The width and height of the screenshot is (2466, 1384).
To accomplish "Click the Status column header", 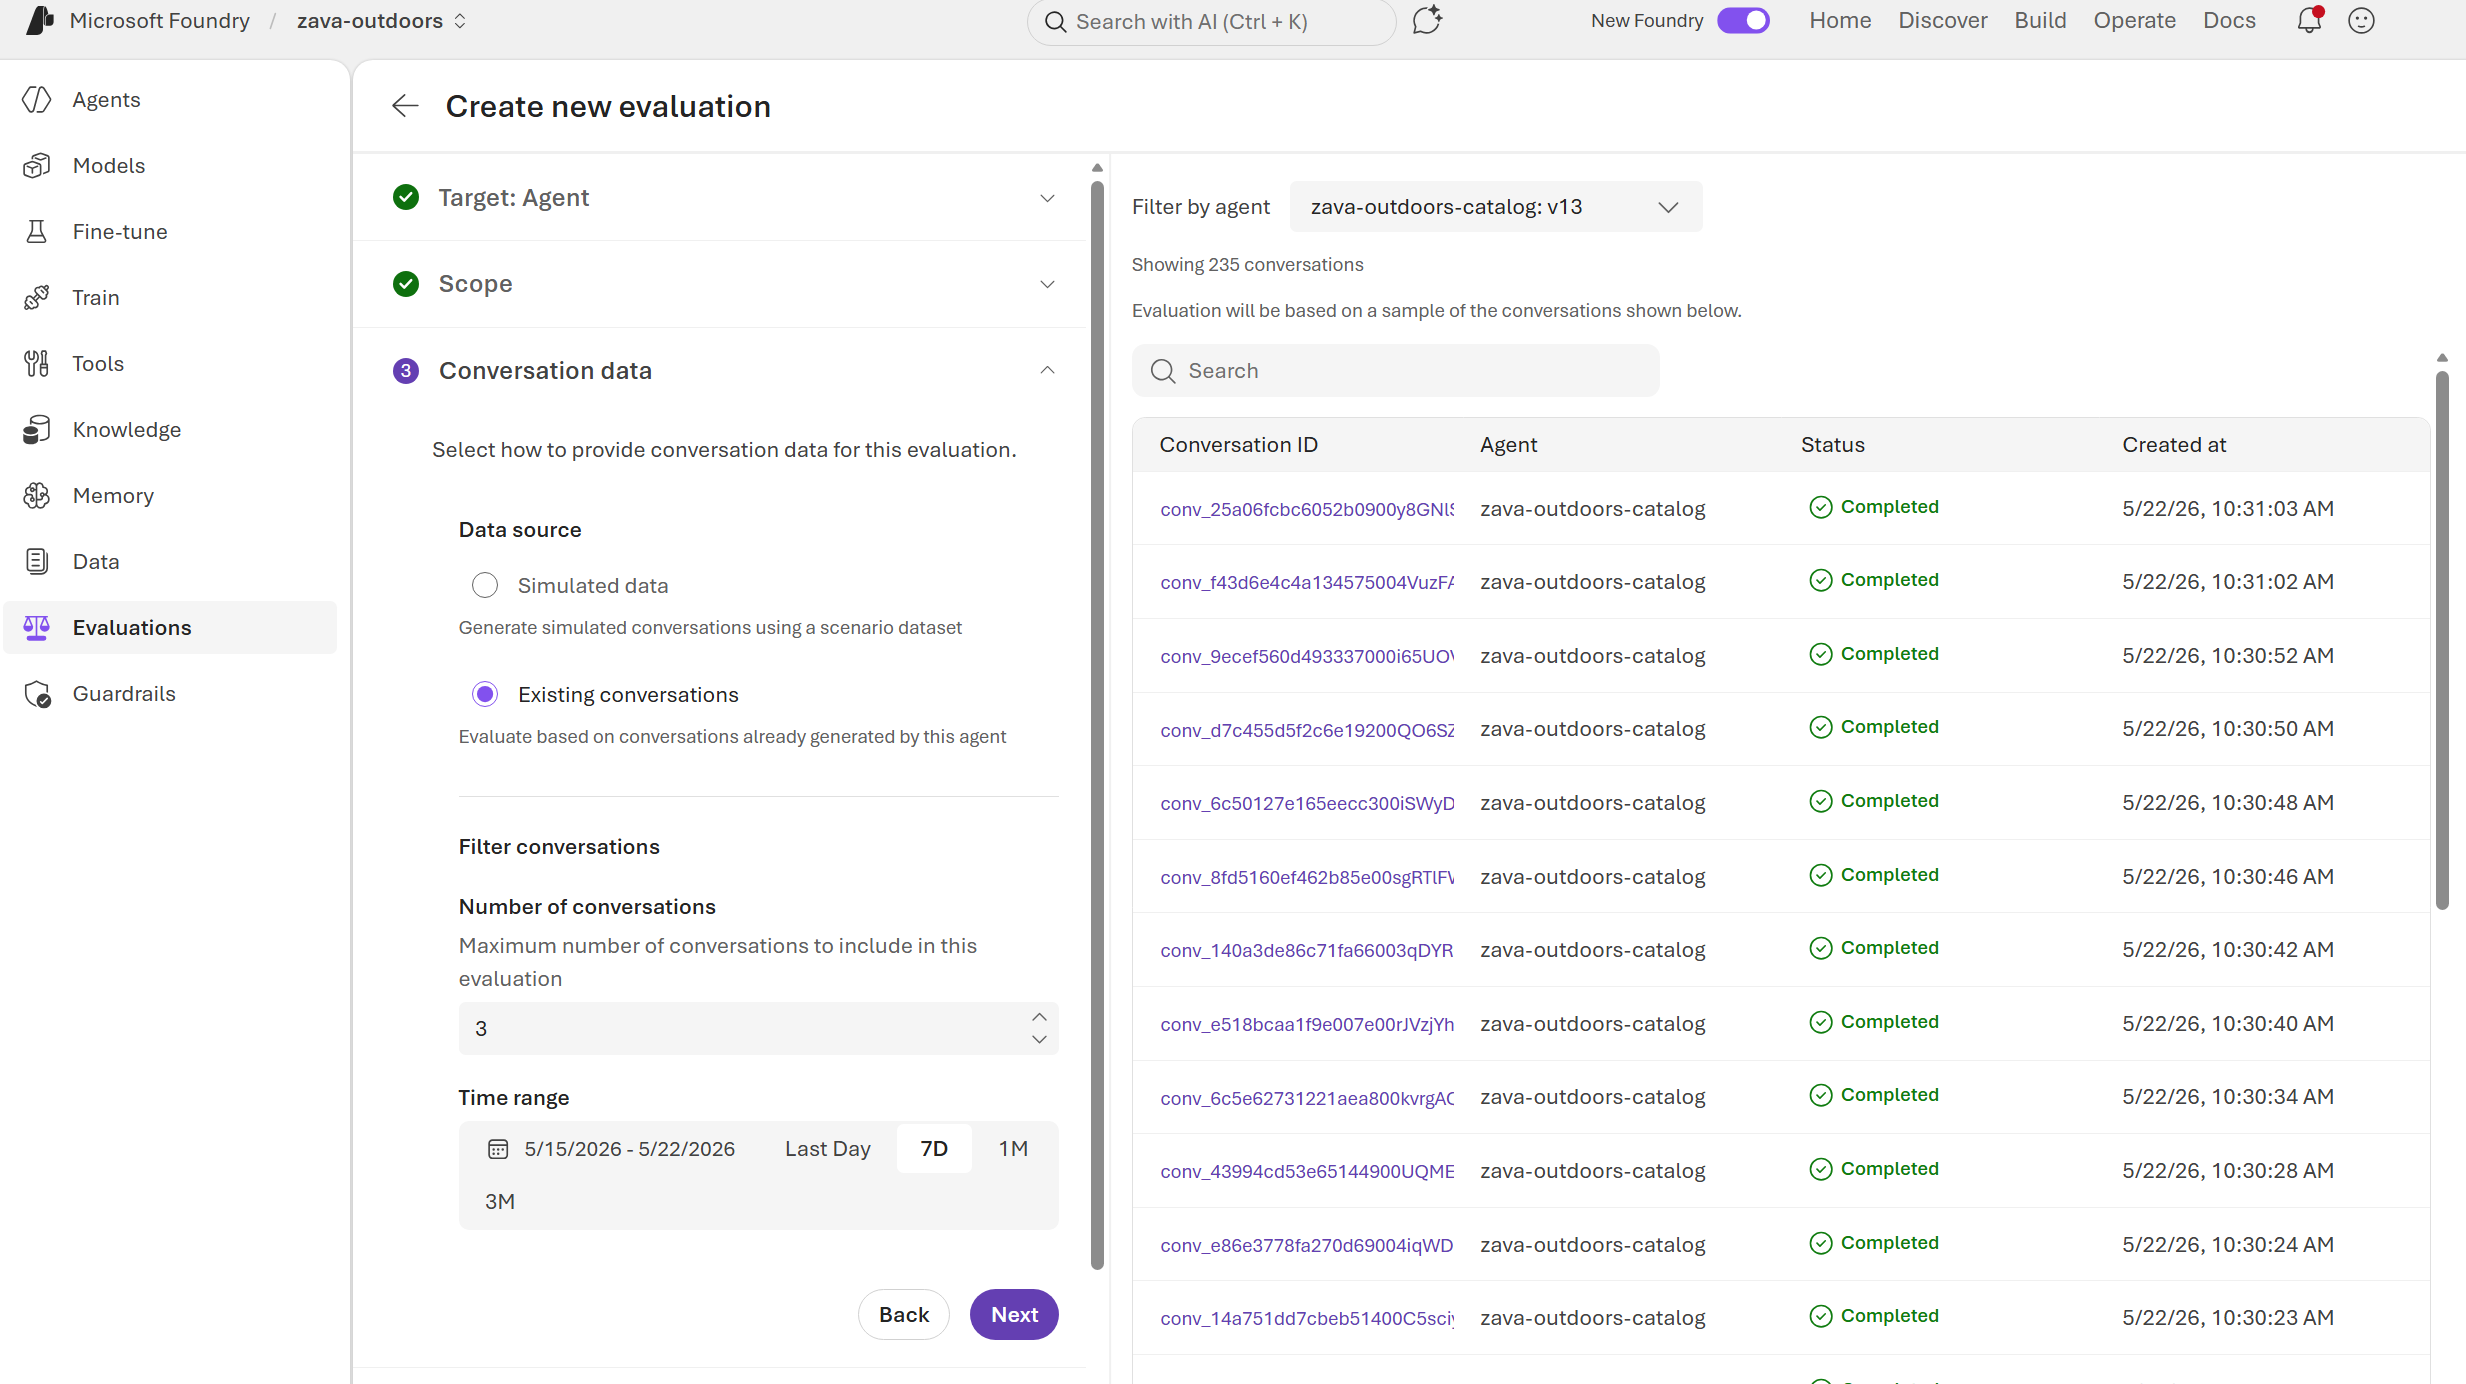I will pyautogui.click(x=1832, y=445).
